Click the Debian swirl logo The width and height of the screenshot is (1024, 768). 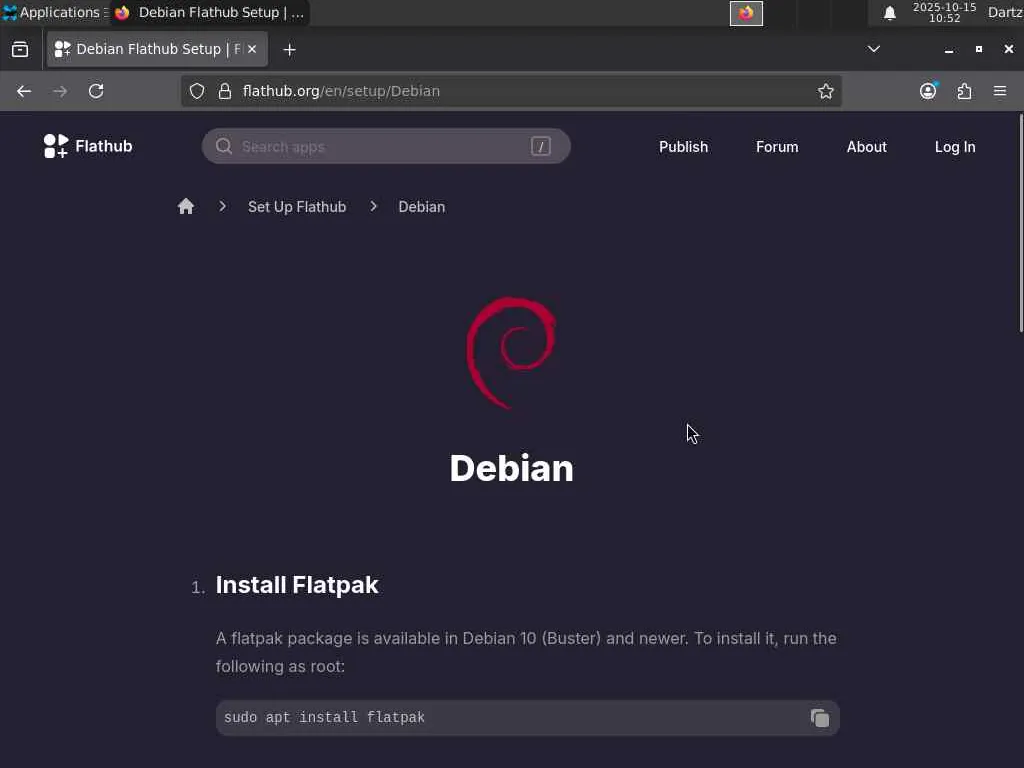(511, 353)
